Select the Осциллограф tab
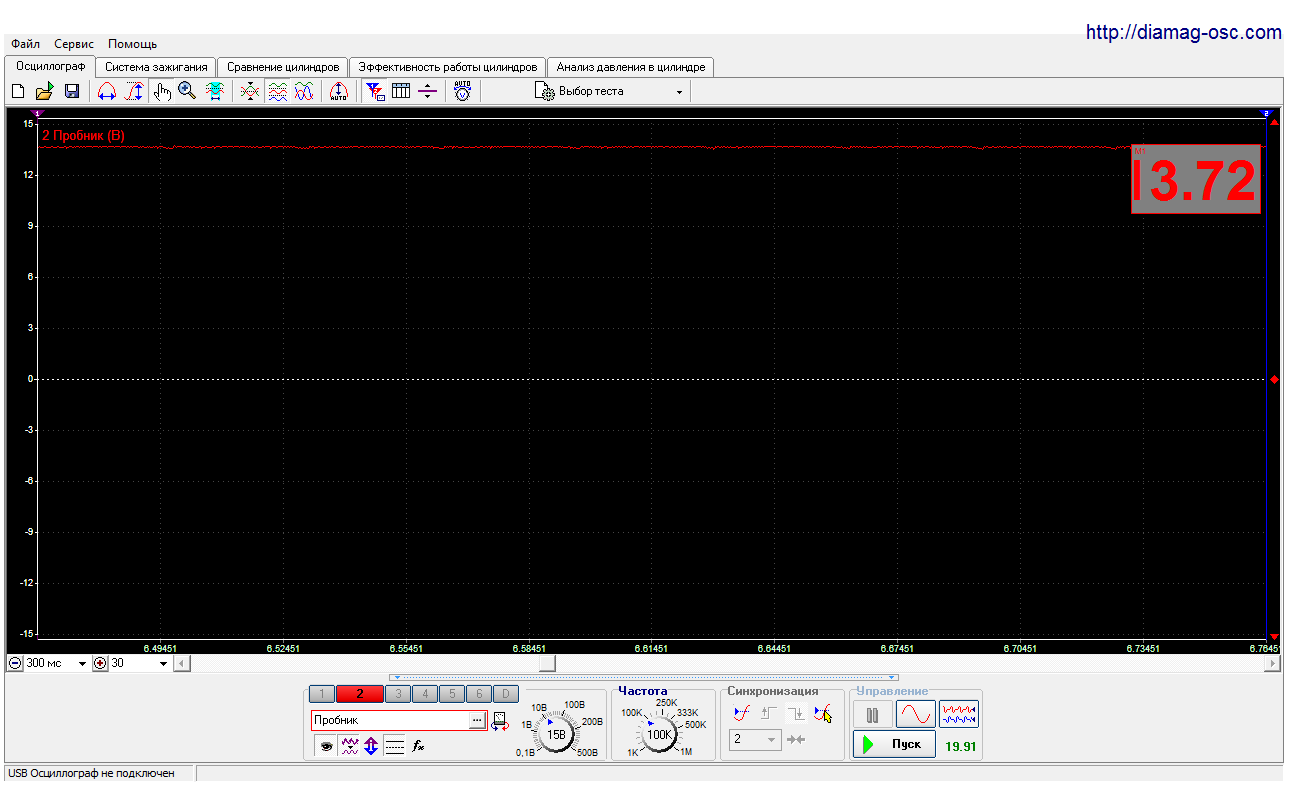This screenshot has height=786, width=1296. [51, 66]
